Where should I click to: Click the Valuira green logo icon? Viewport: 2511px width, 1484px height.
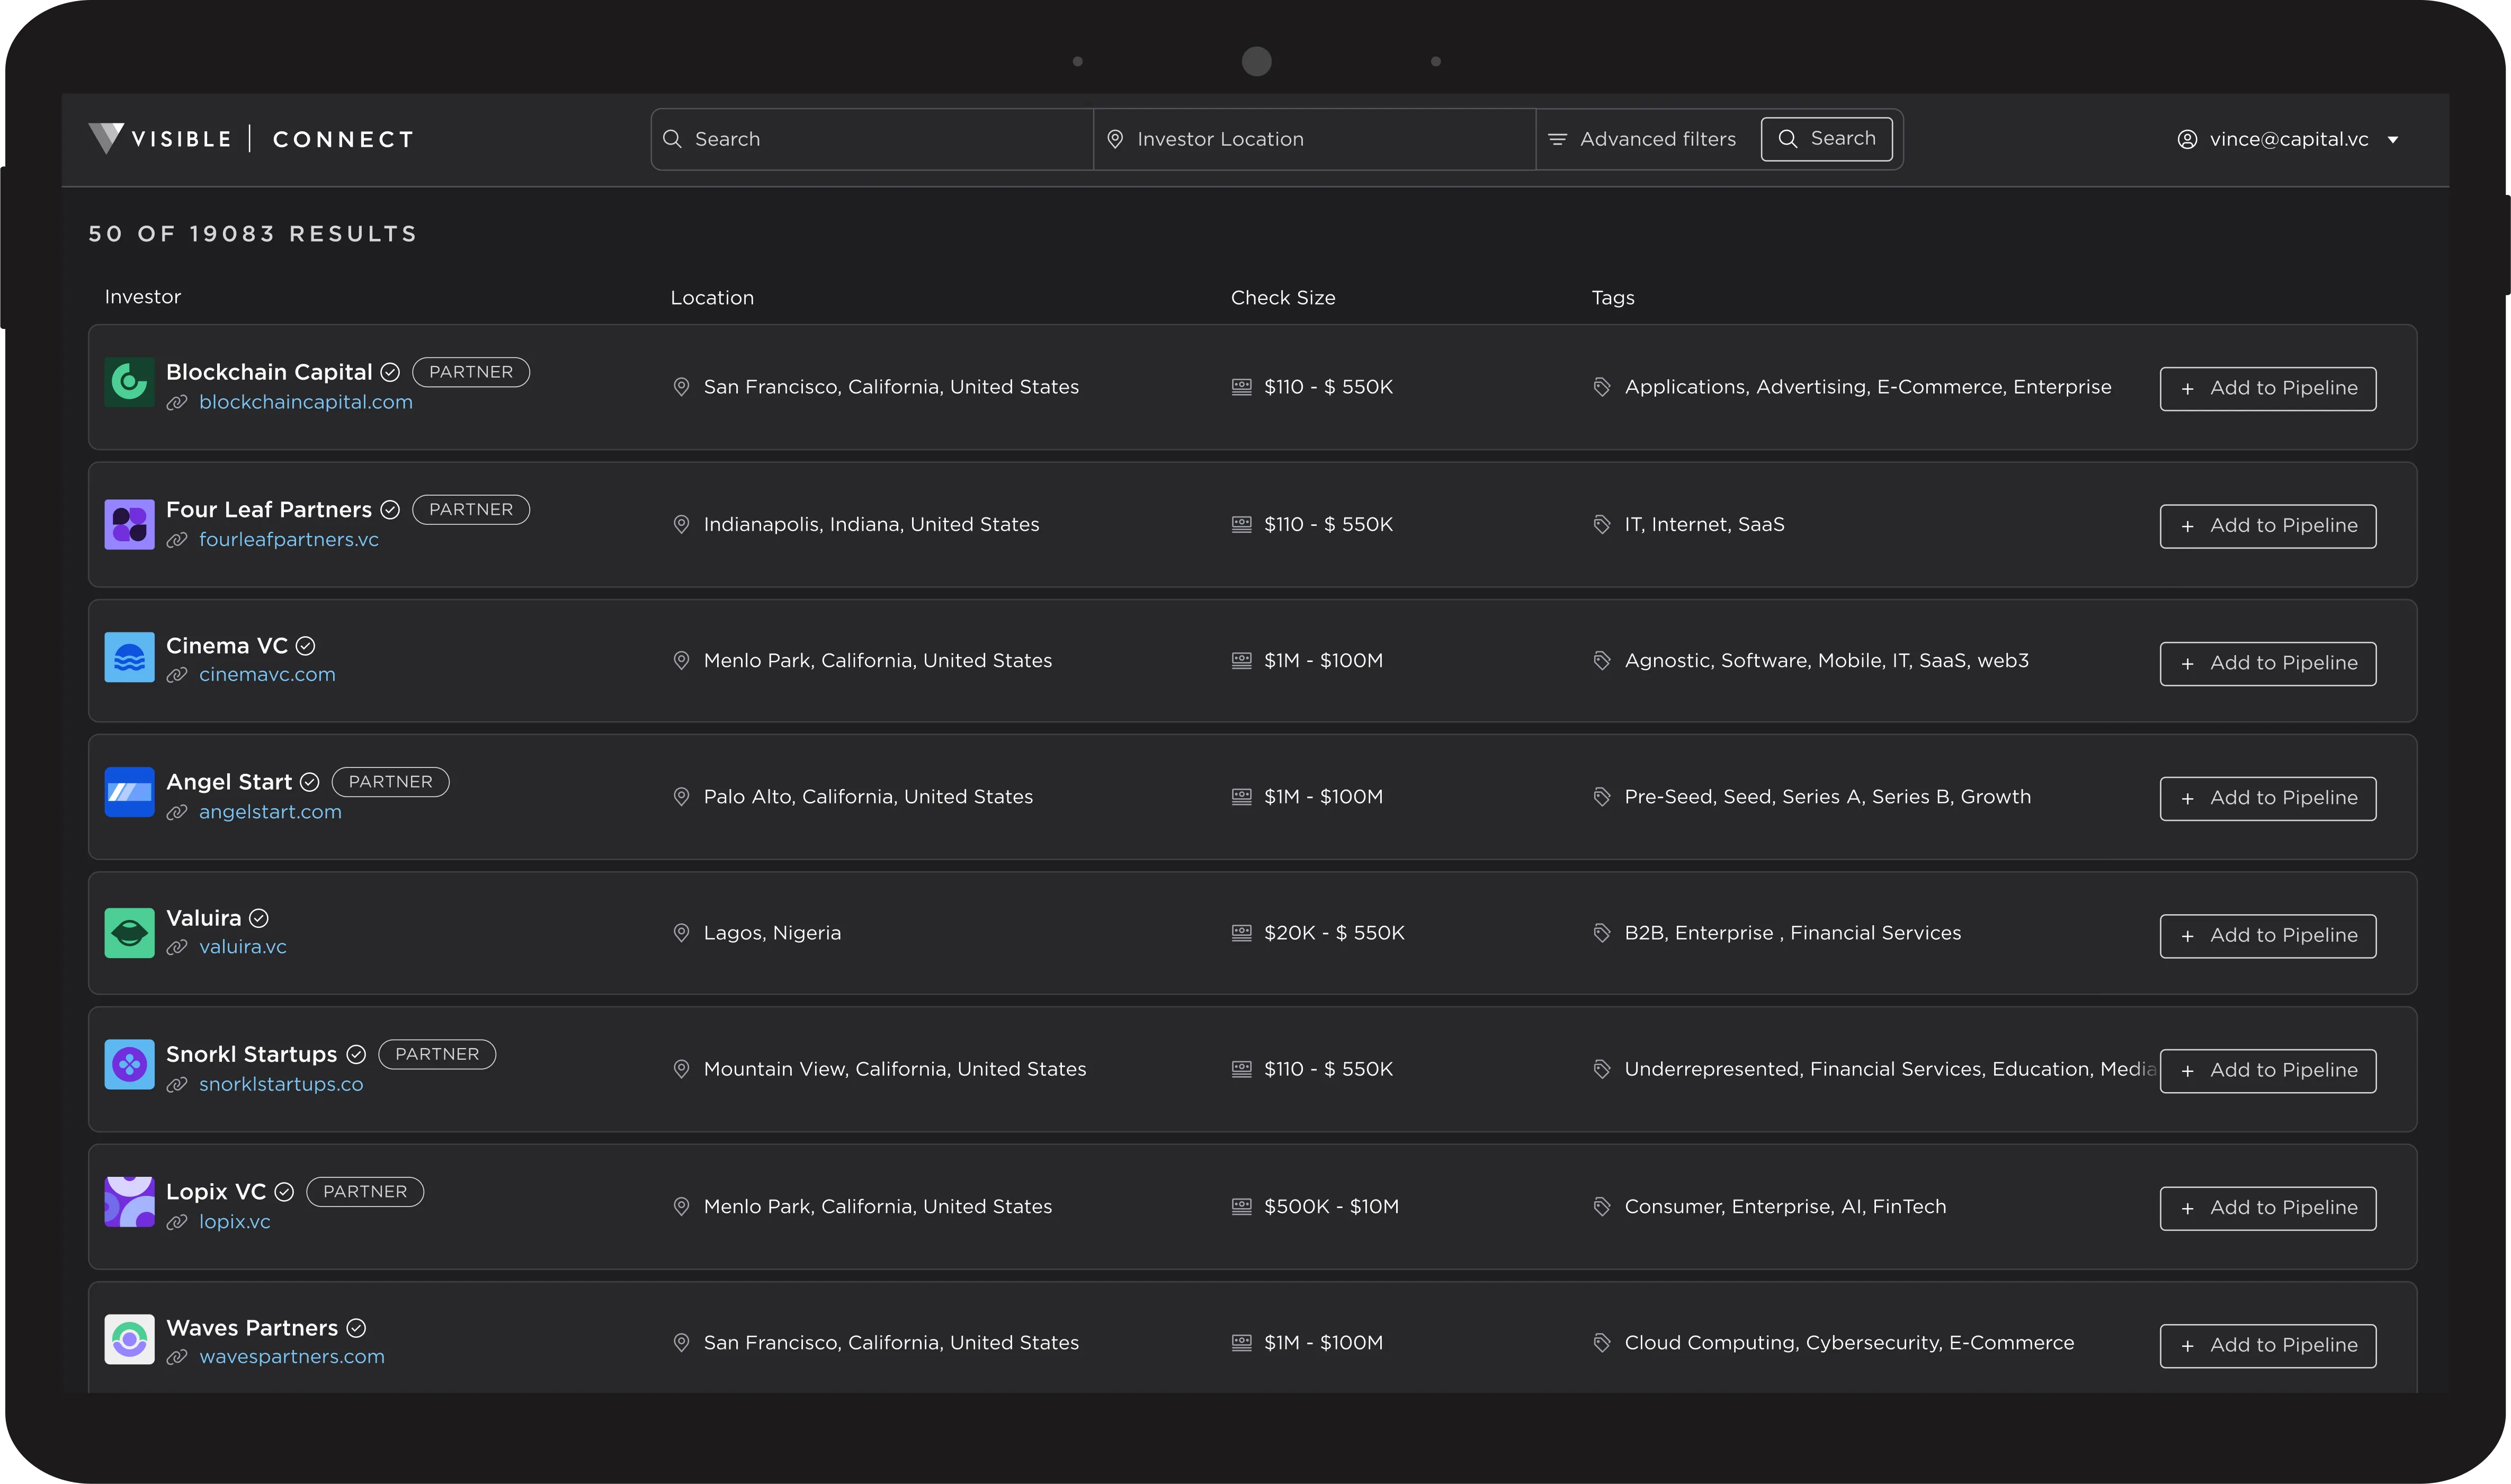point(129,933)
